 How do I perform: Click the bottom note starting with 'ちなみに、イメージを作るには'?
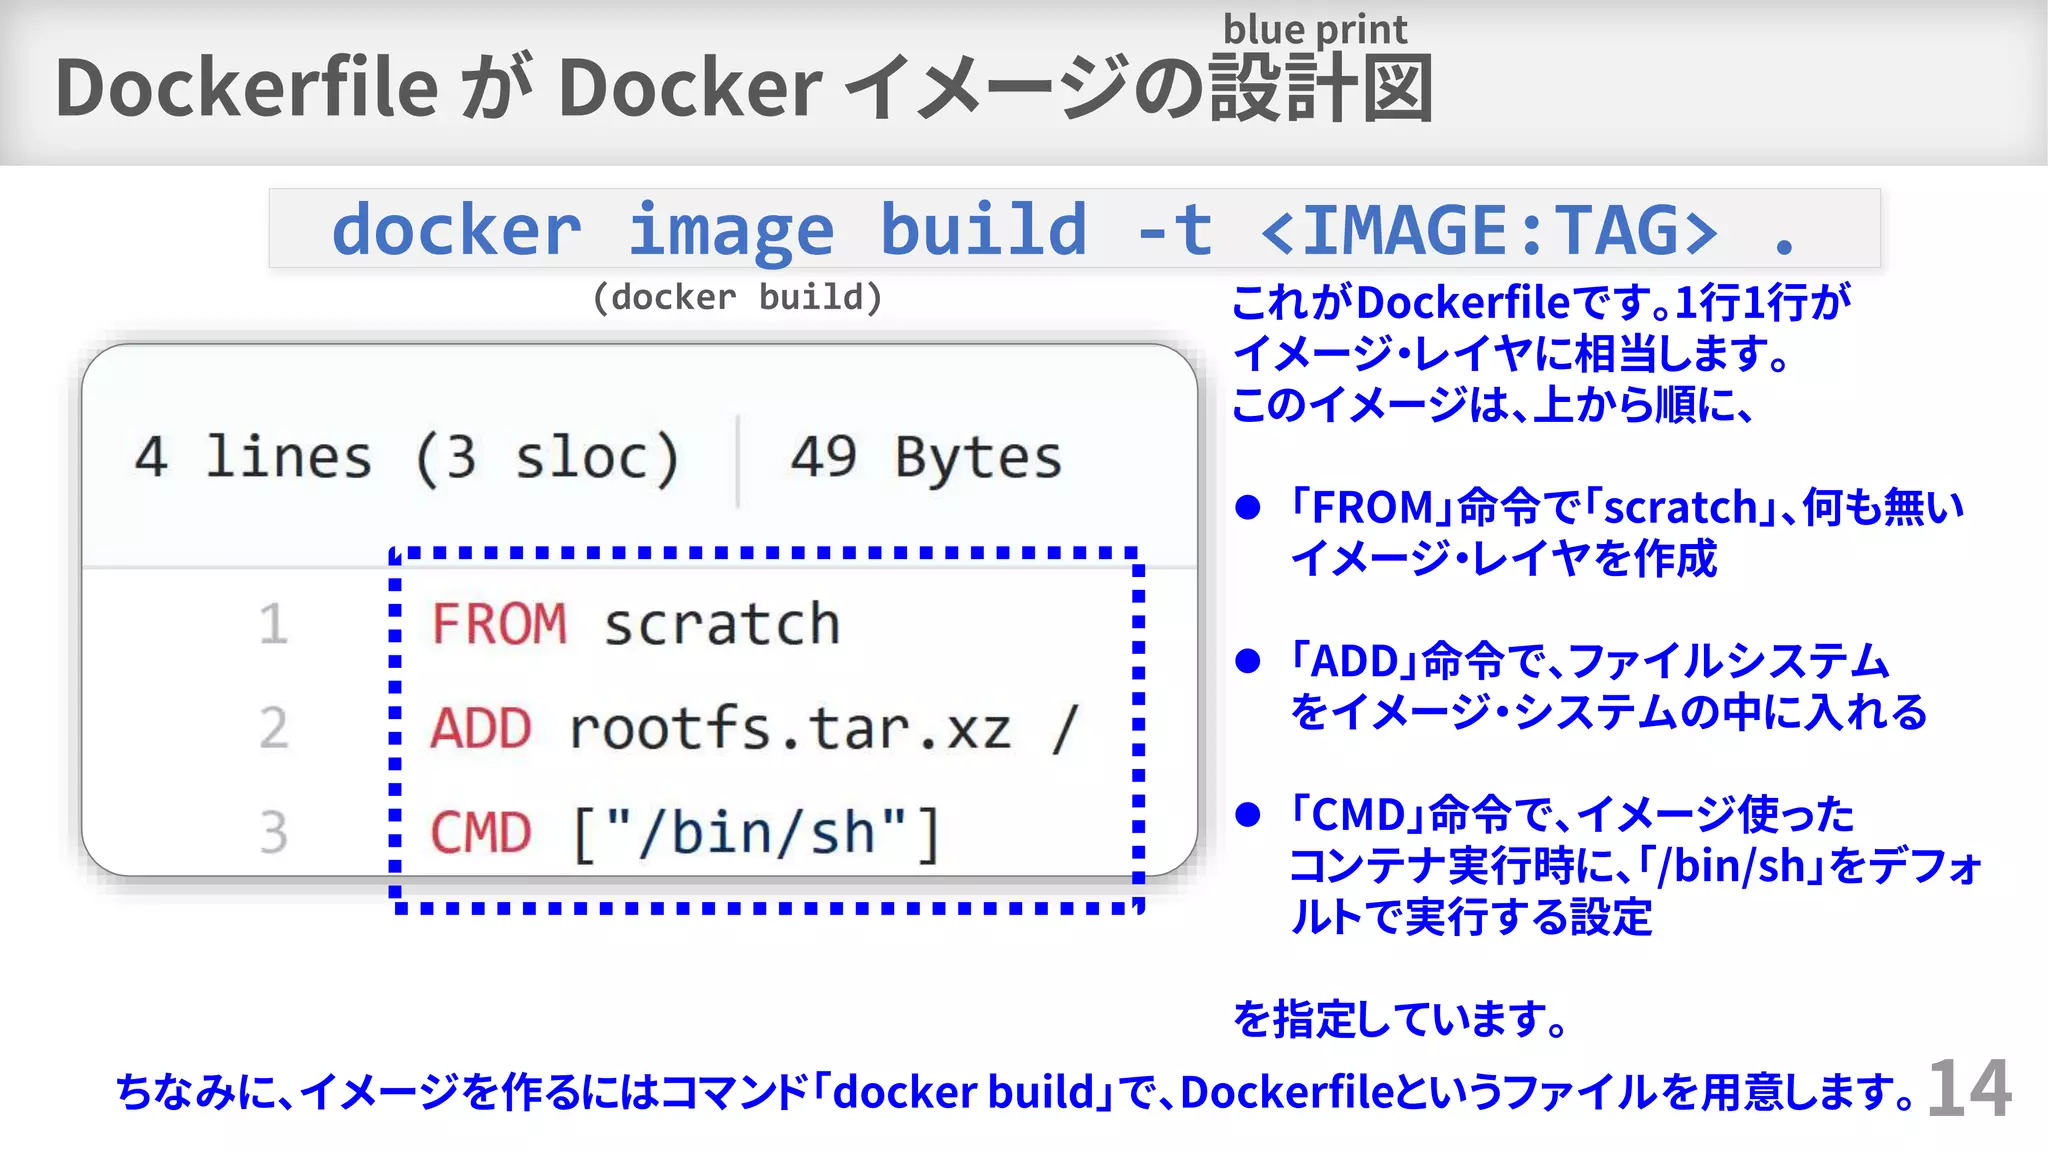(x=1016, y=1091)
